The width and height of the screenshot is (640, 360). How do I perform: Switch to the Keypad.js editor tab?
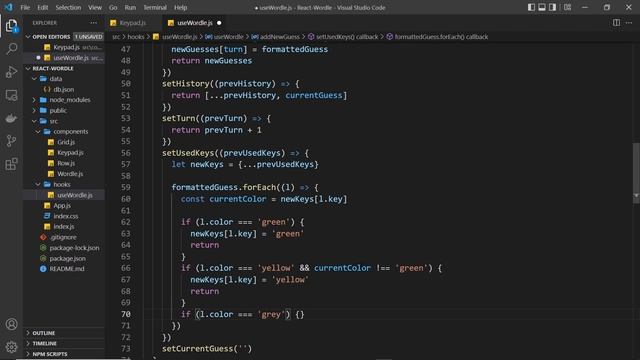(x=132, y=23)
